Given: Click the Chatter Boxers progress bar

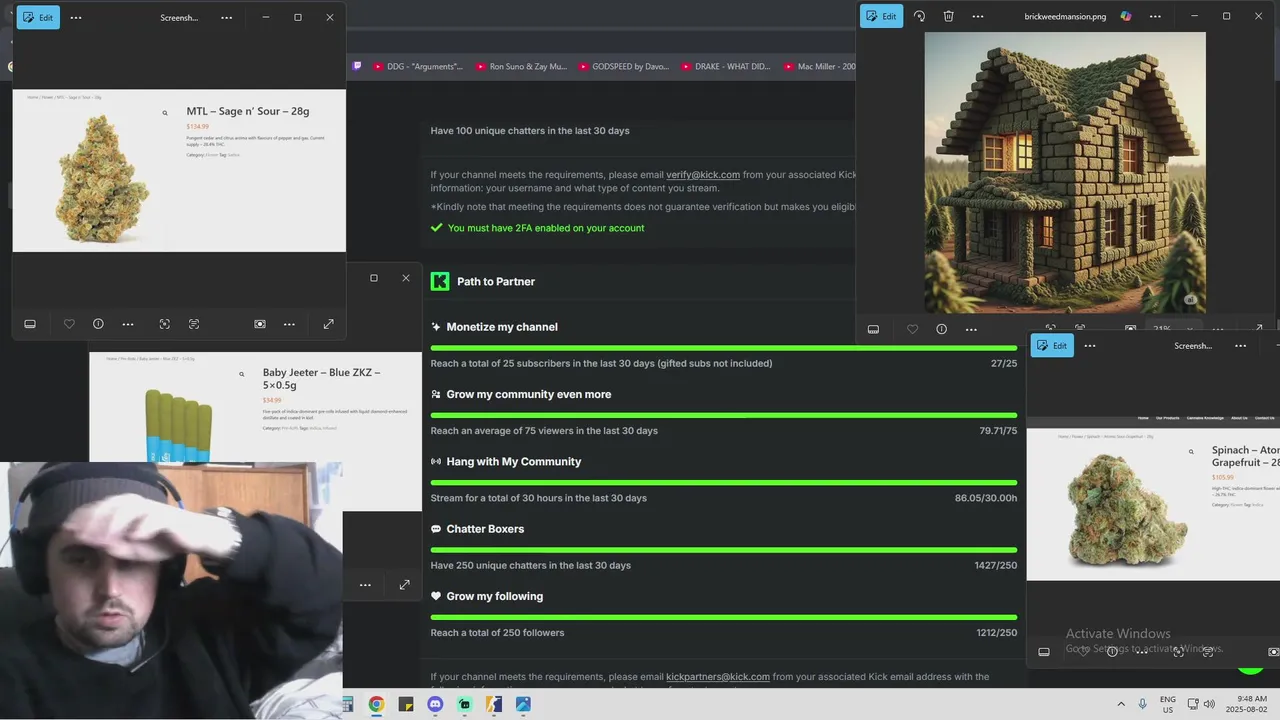Looking at the screenshot, I should click(x=724, y=550).
